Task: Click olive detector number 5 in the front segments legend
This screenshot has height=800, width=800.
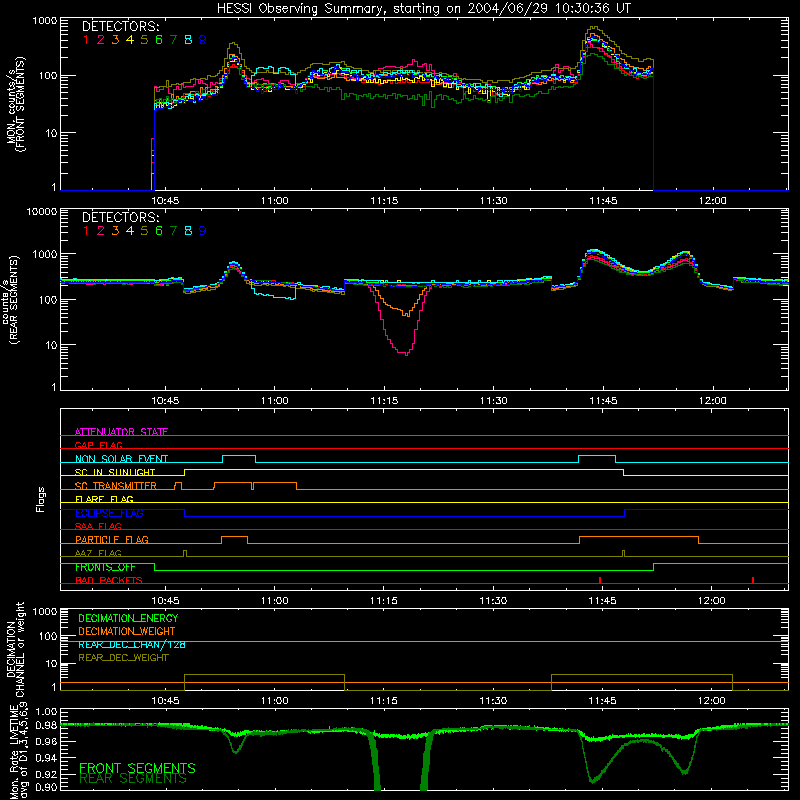Action: [144, 40]
